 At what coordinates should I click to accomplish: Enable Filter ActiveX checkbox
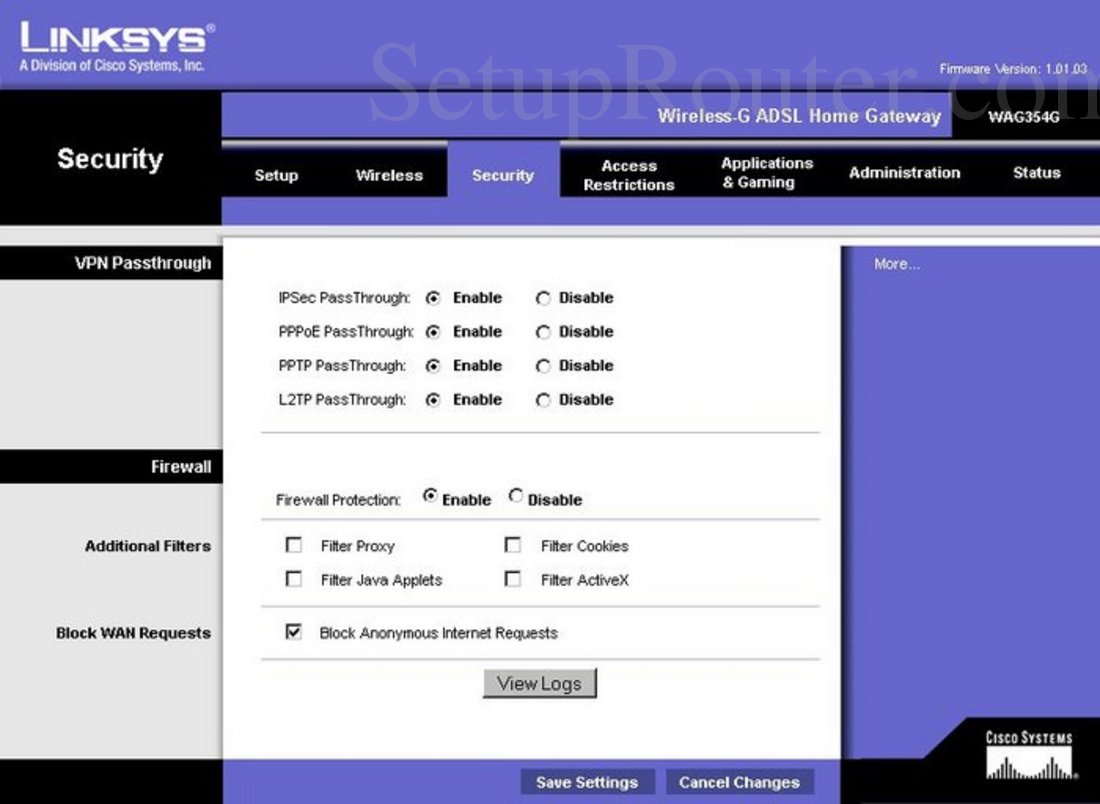[x=513, y=580]
